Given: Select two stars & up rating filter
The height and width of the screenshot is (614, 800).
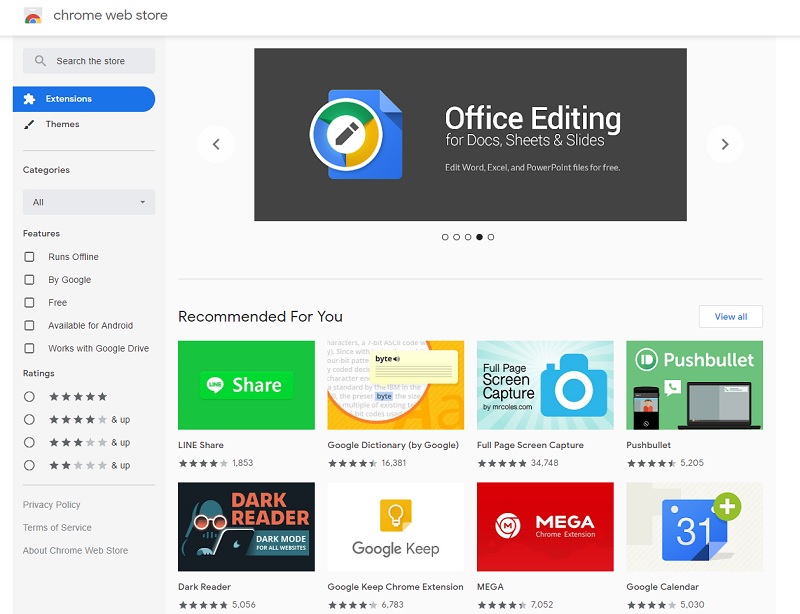Looking at the screenshot, I should click(x=30, y=465).
